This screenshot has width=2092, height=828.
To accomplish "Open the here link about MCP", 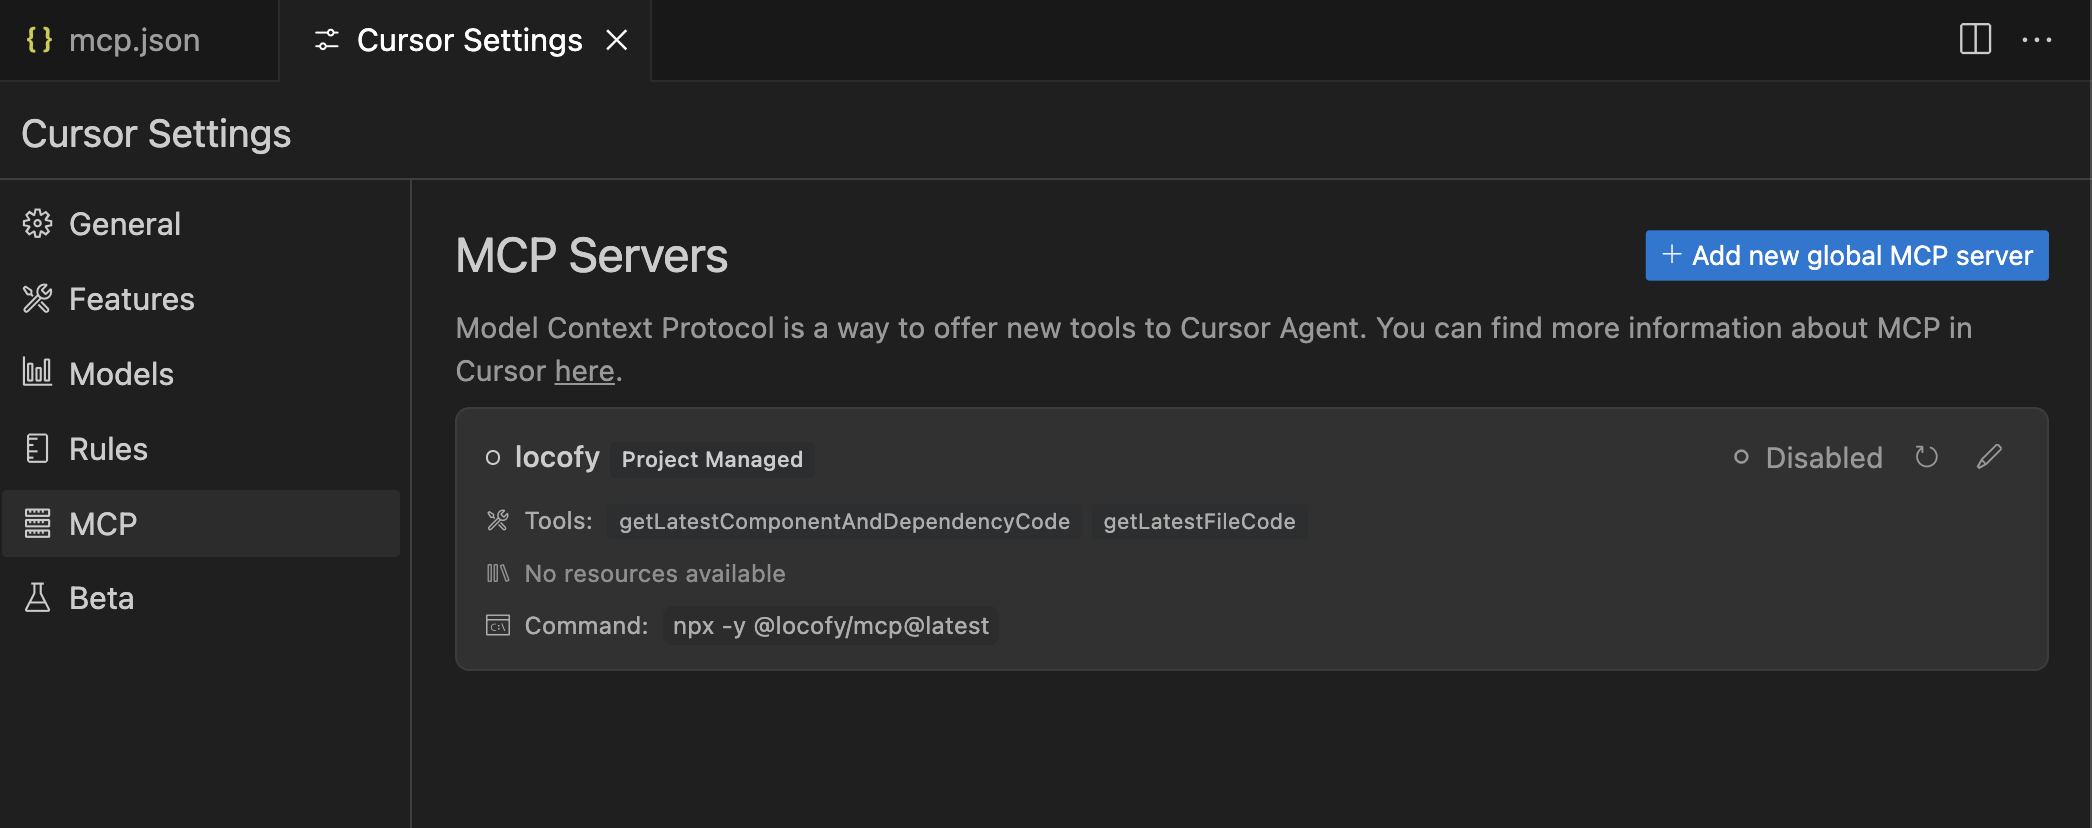I will pyautogui.click(x=584, y=370).
